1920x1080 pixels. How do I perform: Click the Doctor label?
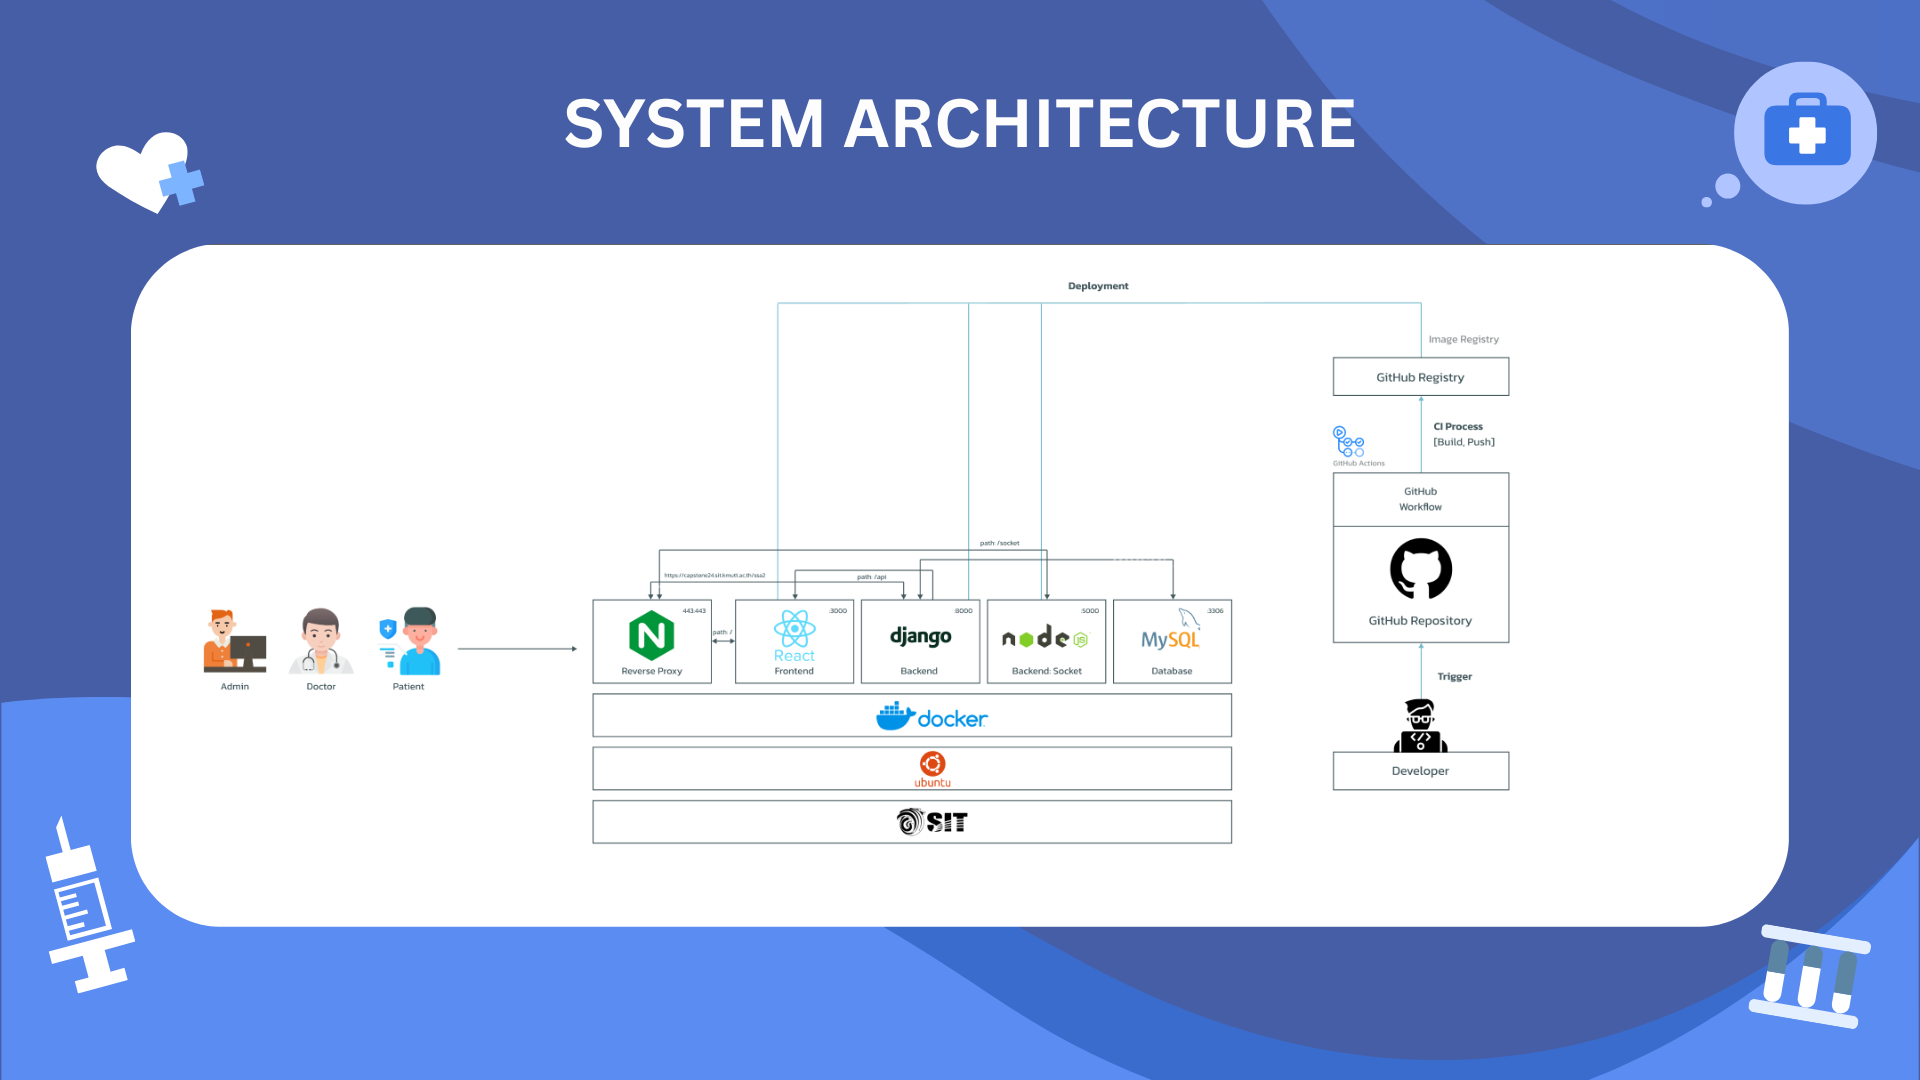pos(321,687)
